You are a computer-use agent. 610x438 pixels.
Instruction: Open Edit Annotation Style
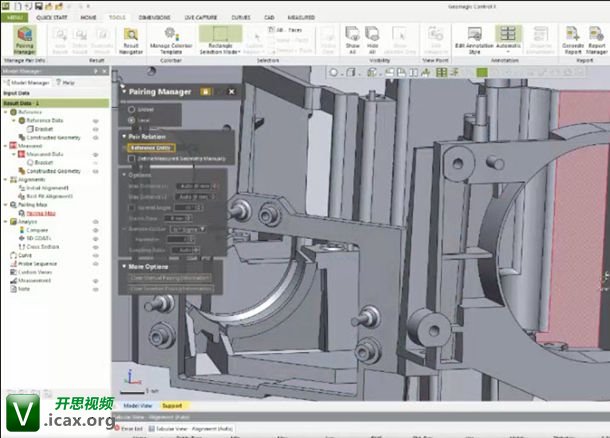point(474,41)
